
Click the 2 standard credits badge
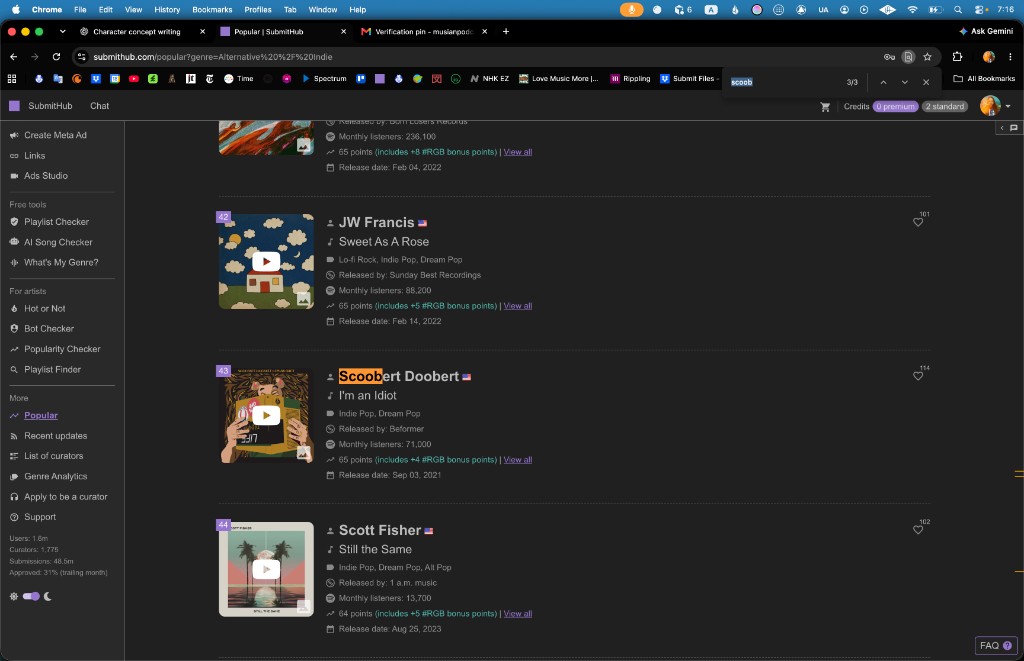944,106
